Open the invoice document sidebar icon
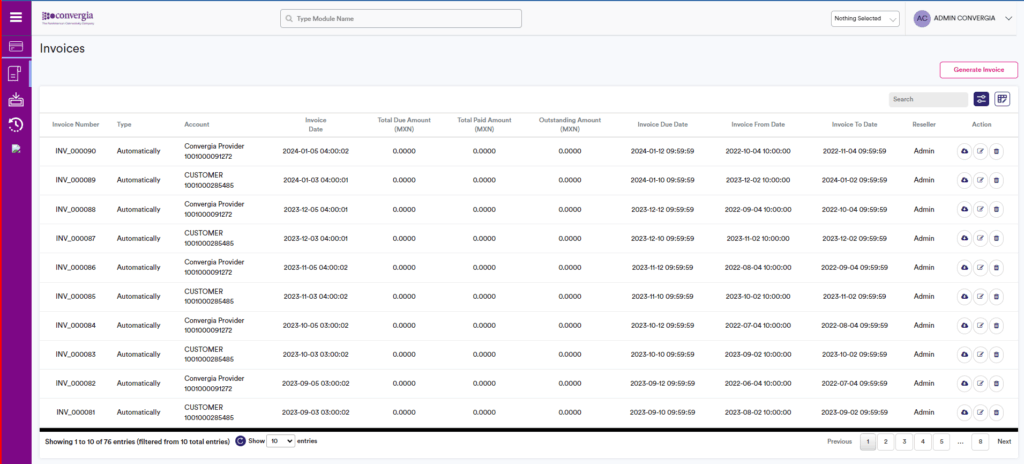Image resolution: width=1024 pixels, height=464 pixels. [x=15, y=73]
